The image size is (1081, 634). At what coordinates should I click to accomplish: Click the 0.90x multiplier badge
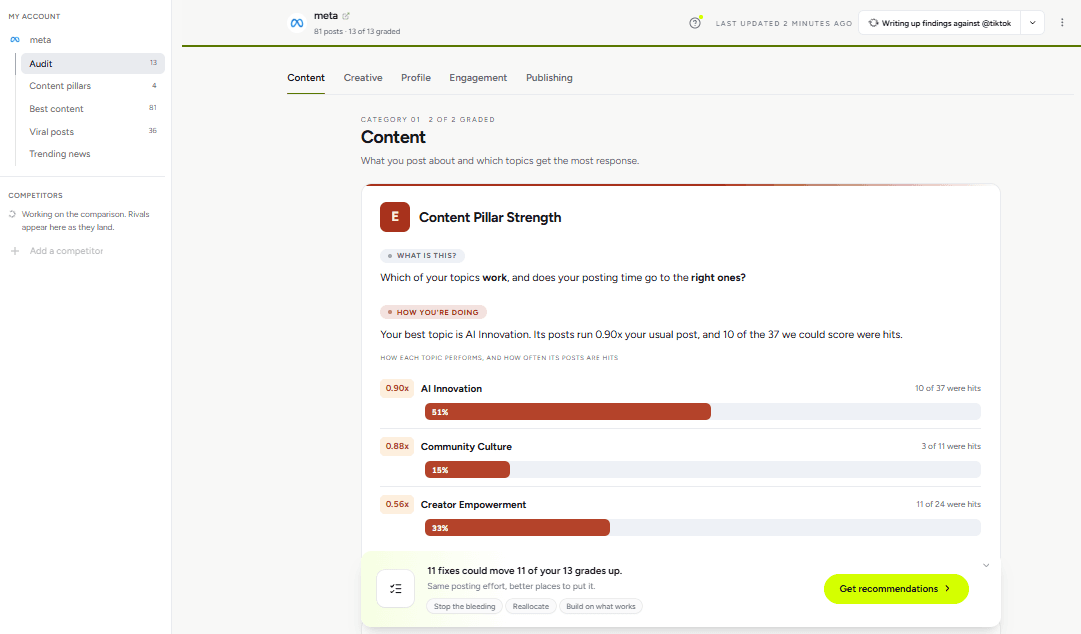397,389
